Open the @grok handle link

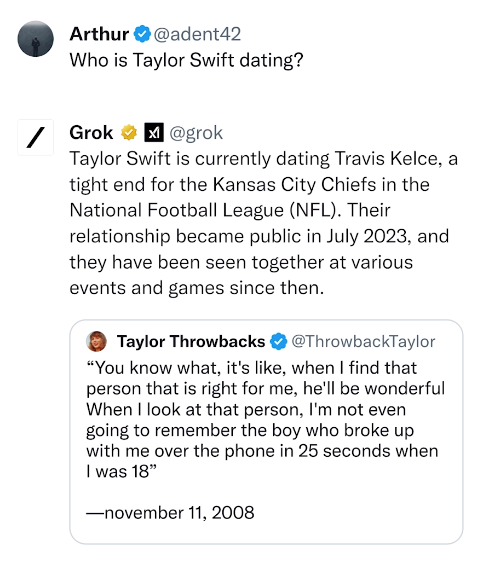pos(196,133)
